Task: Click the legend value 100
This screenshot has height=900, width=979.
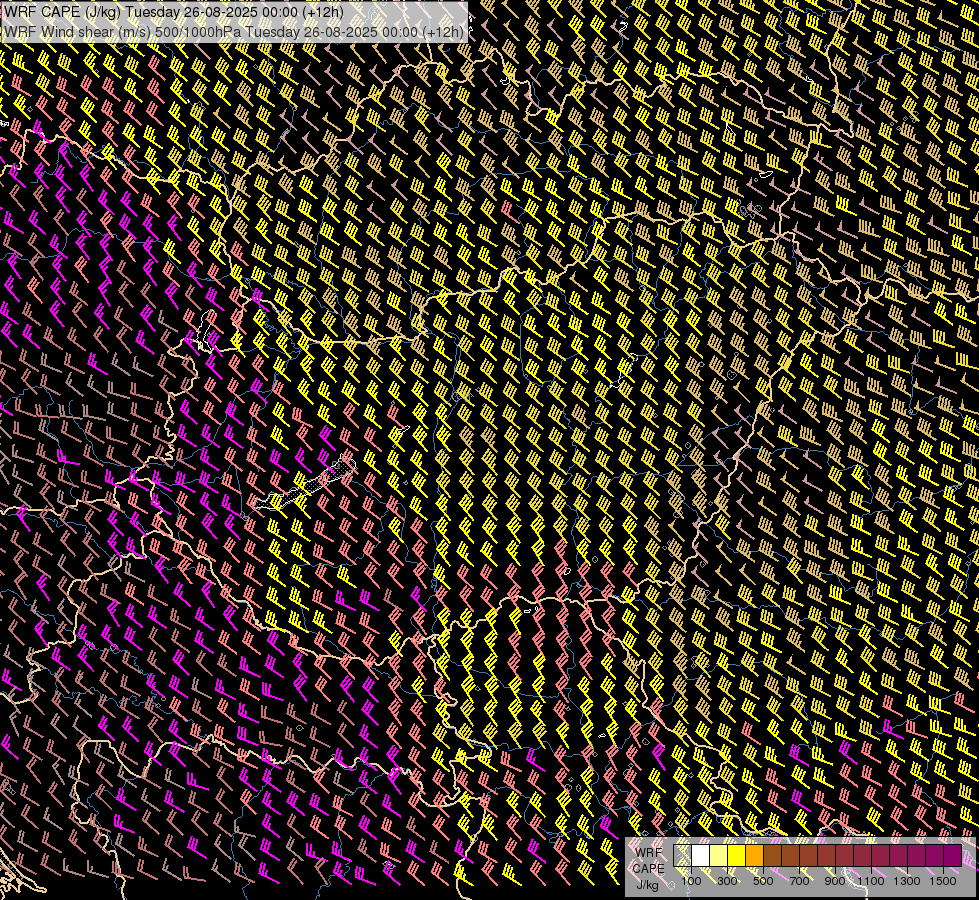Action: click(x=691, y=881)
